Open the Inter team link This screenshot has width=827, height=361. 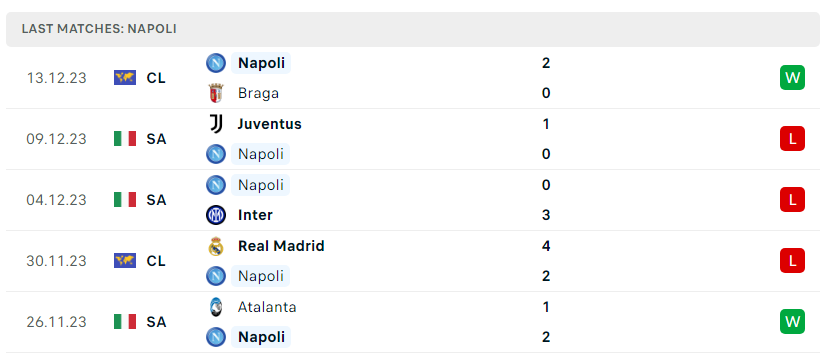click(x=255, y=215)
